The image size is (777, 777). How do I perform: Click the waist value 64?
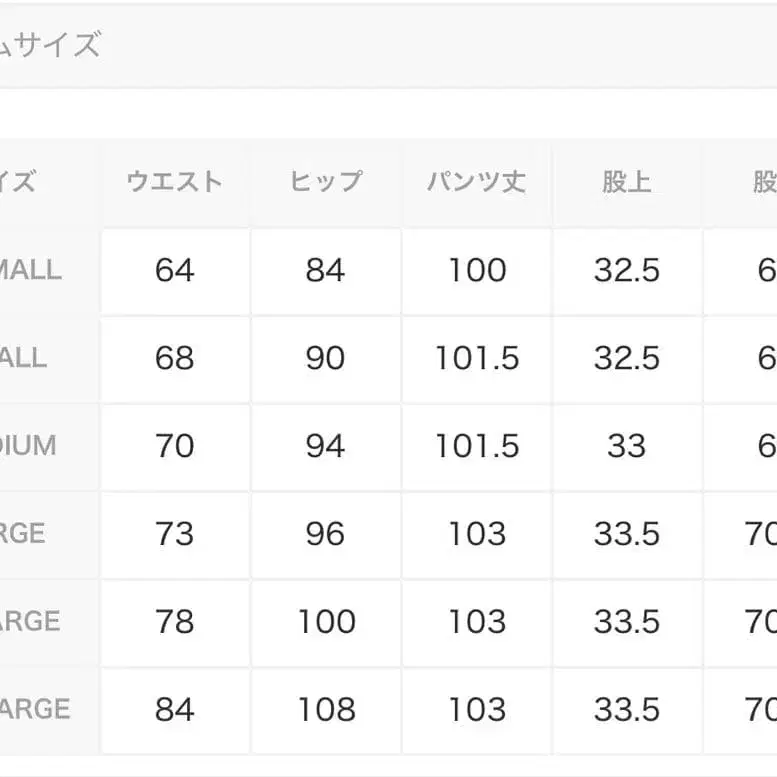click(175, 270)
